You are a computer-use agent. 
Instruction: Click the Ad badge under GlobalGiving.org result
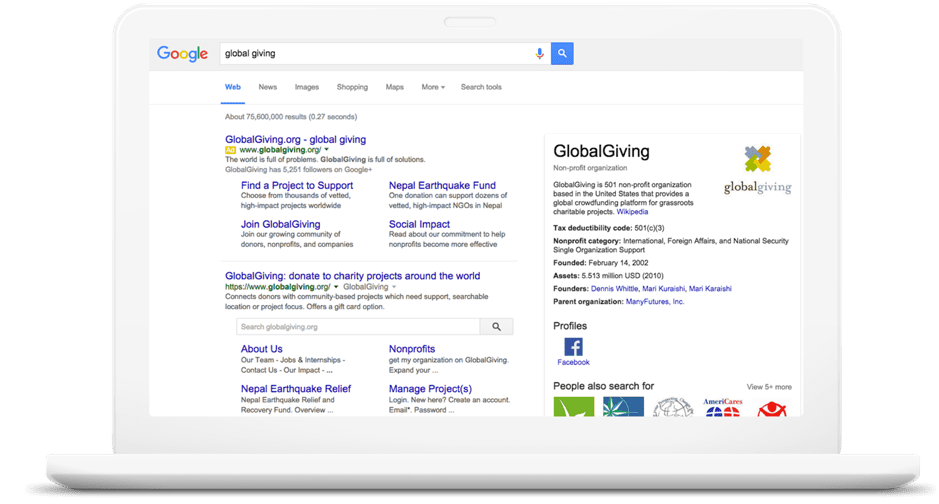[231, 150]
